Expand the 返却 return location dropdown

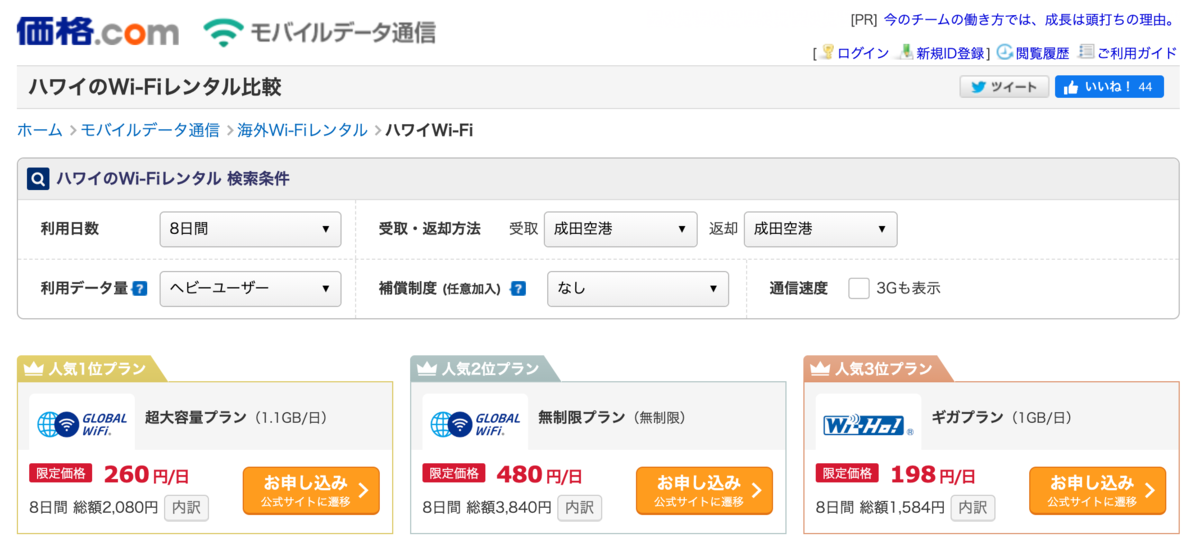coord(820,229)
